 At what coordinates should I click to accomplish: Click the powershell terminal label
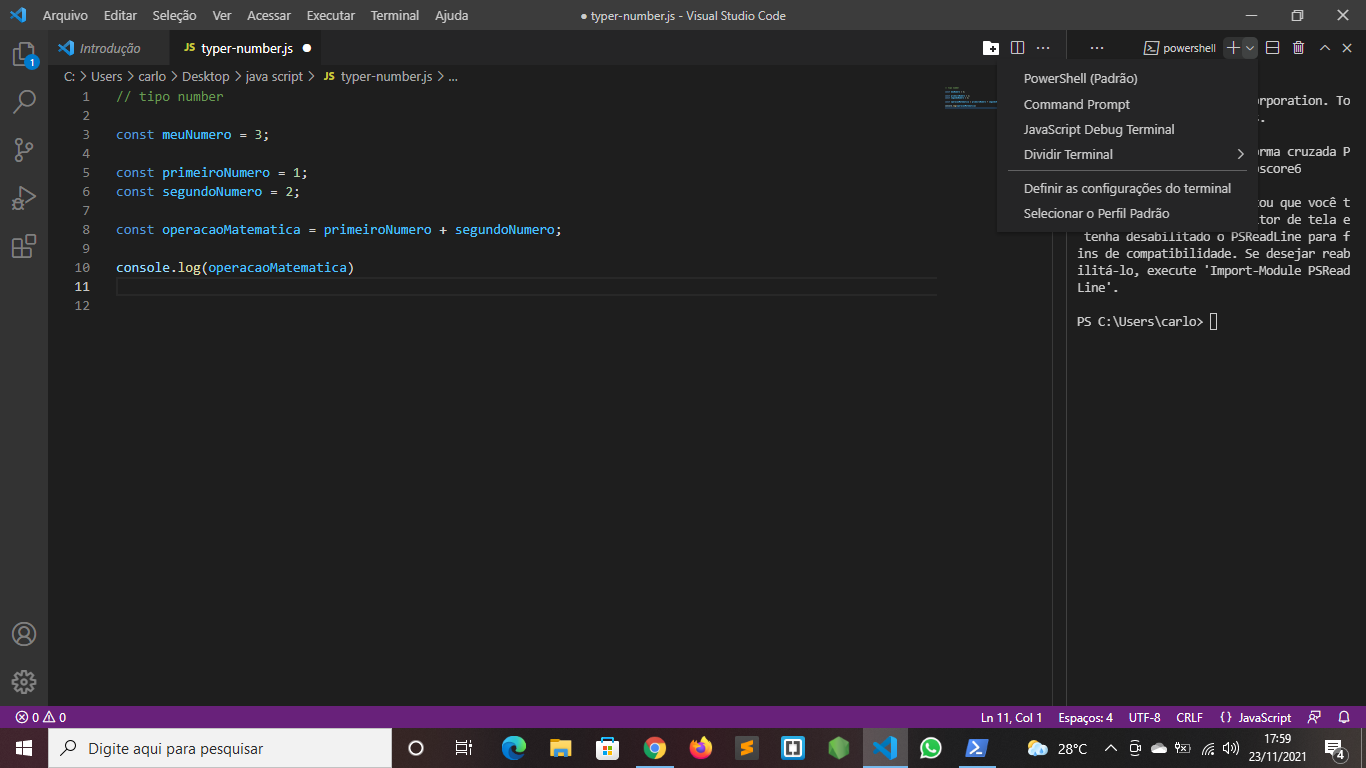pos(1180,48)
